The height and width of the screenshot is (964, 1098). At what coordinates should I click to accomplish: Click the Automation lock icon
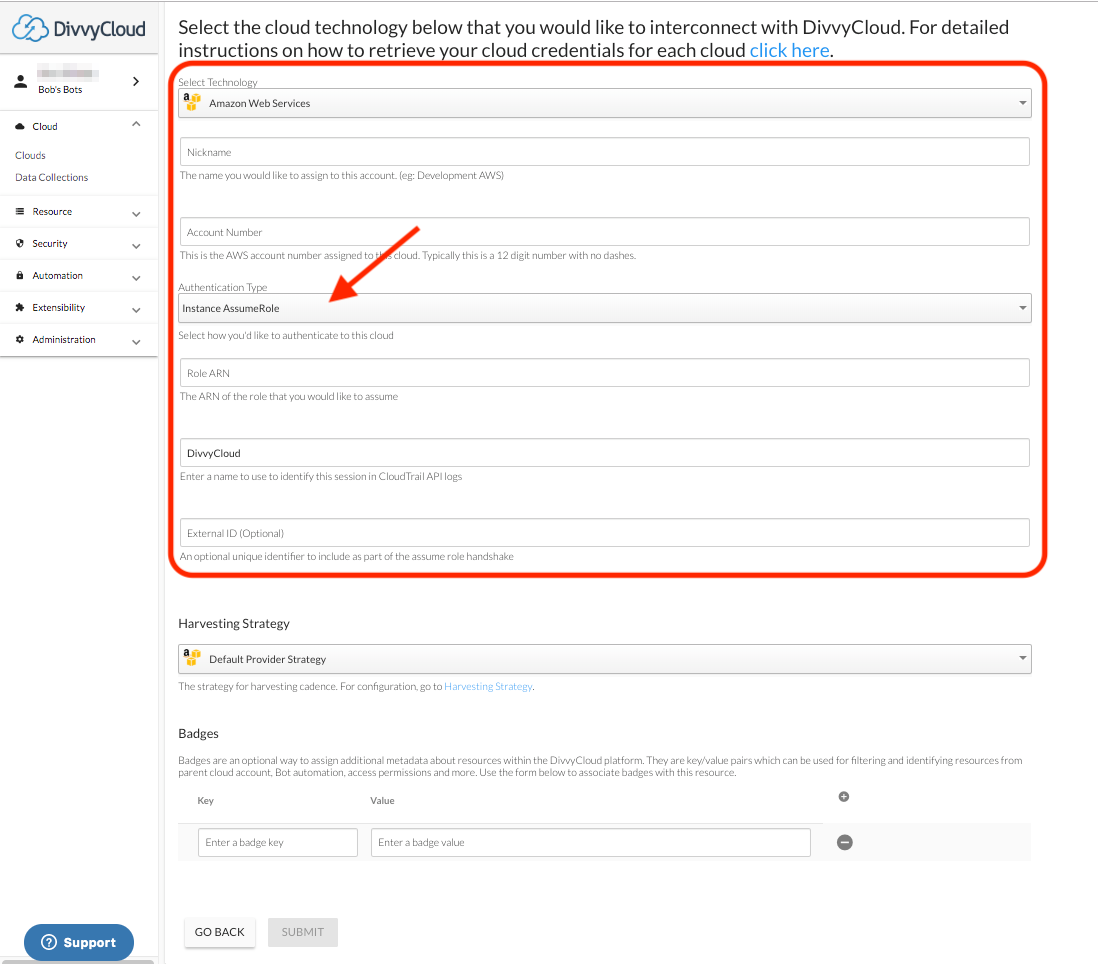coord(20,276)
